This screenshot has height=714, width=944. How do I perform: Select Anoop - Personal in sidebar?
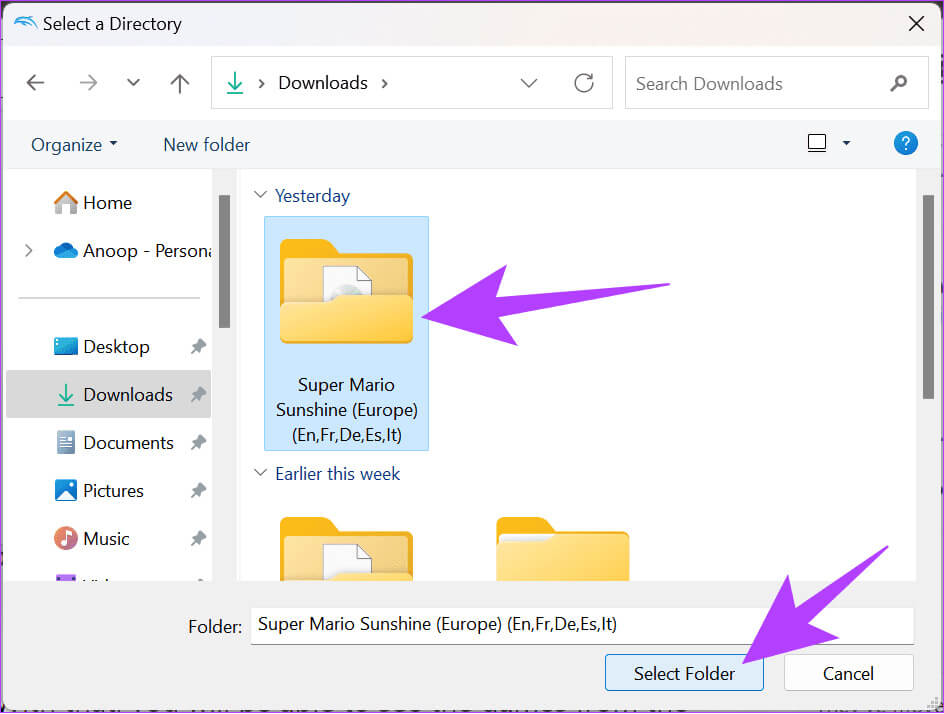coord(132,250)
